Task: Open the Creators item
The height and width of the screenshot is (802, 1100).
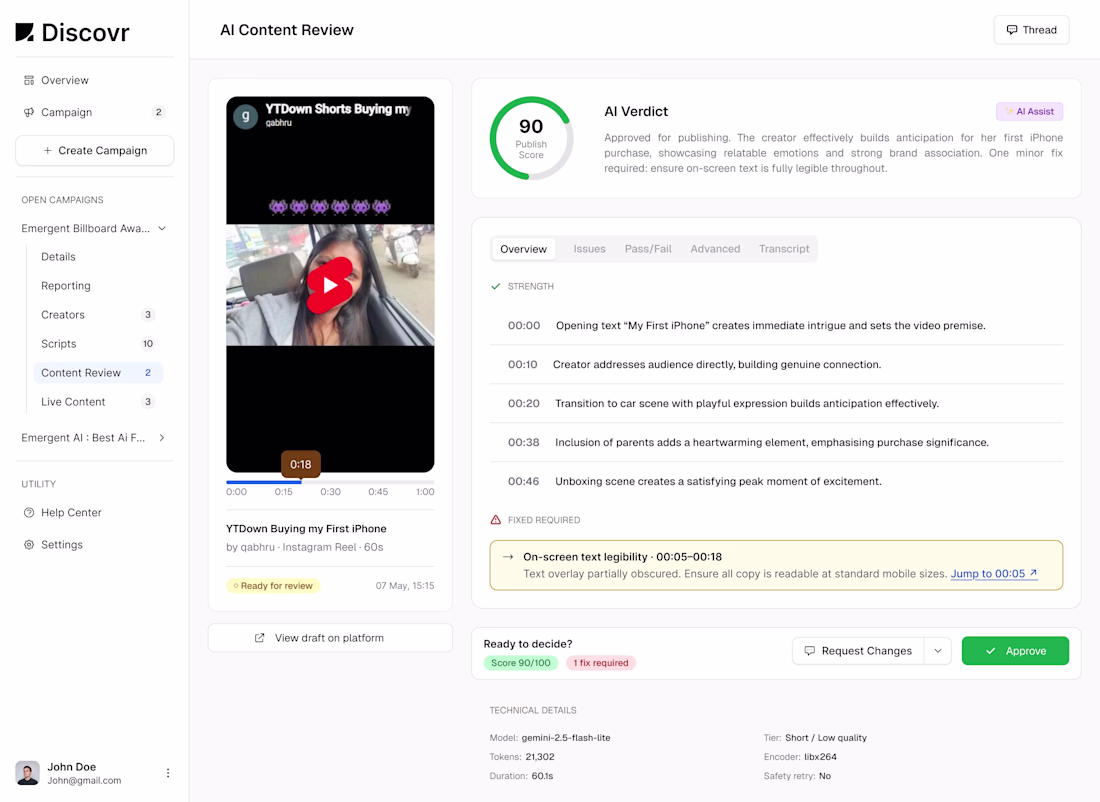Action: coord(98,314)
